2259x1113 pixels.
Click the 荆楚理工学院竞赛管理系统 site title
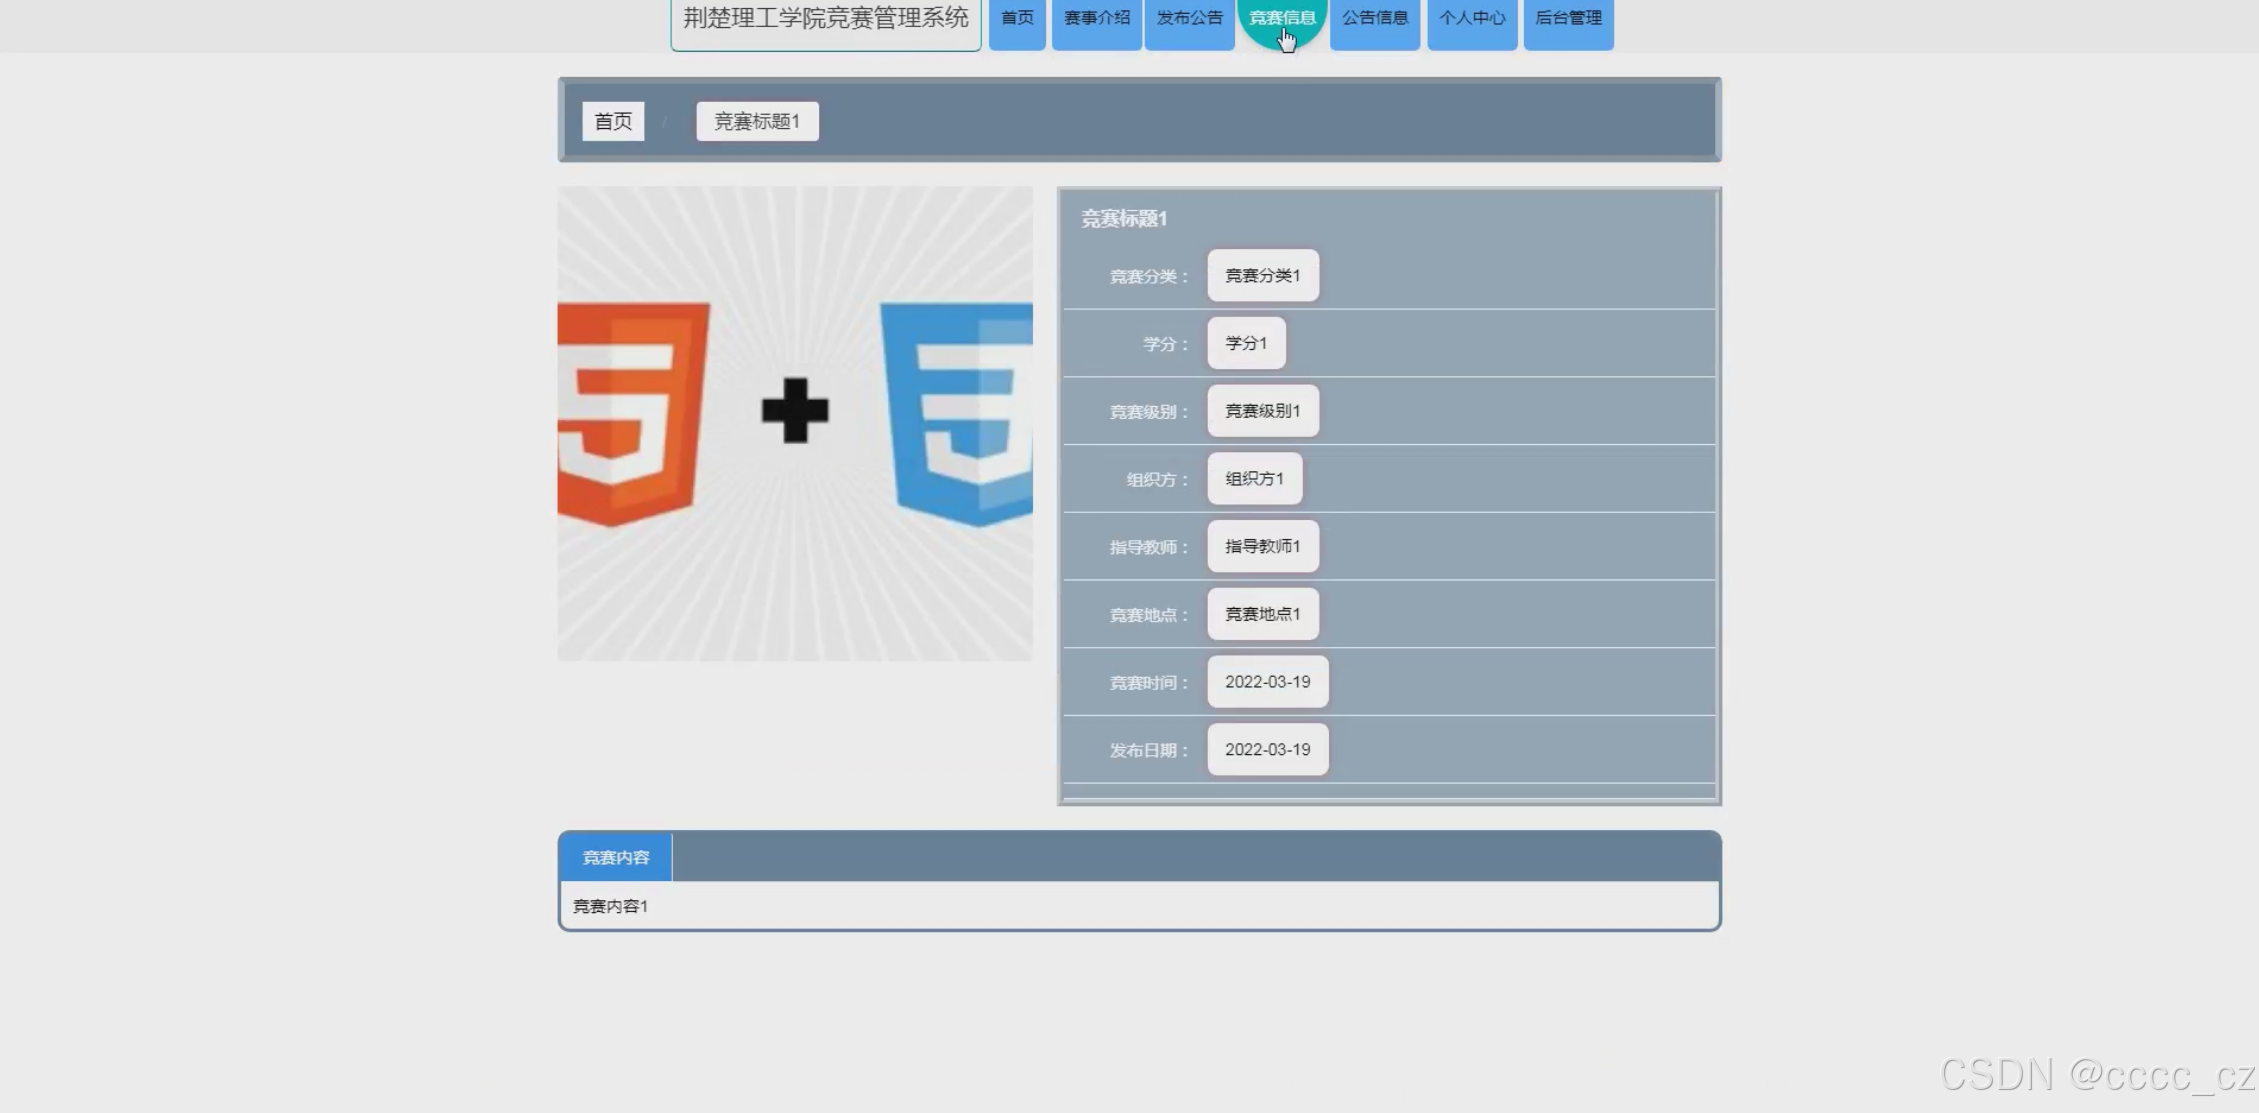click(x=825, y=19)
